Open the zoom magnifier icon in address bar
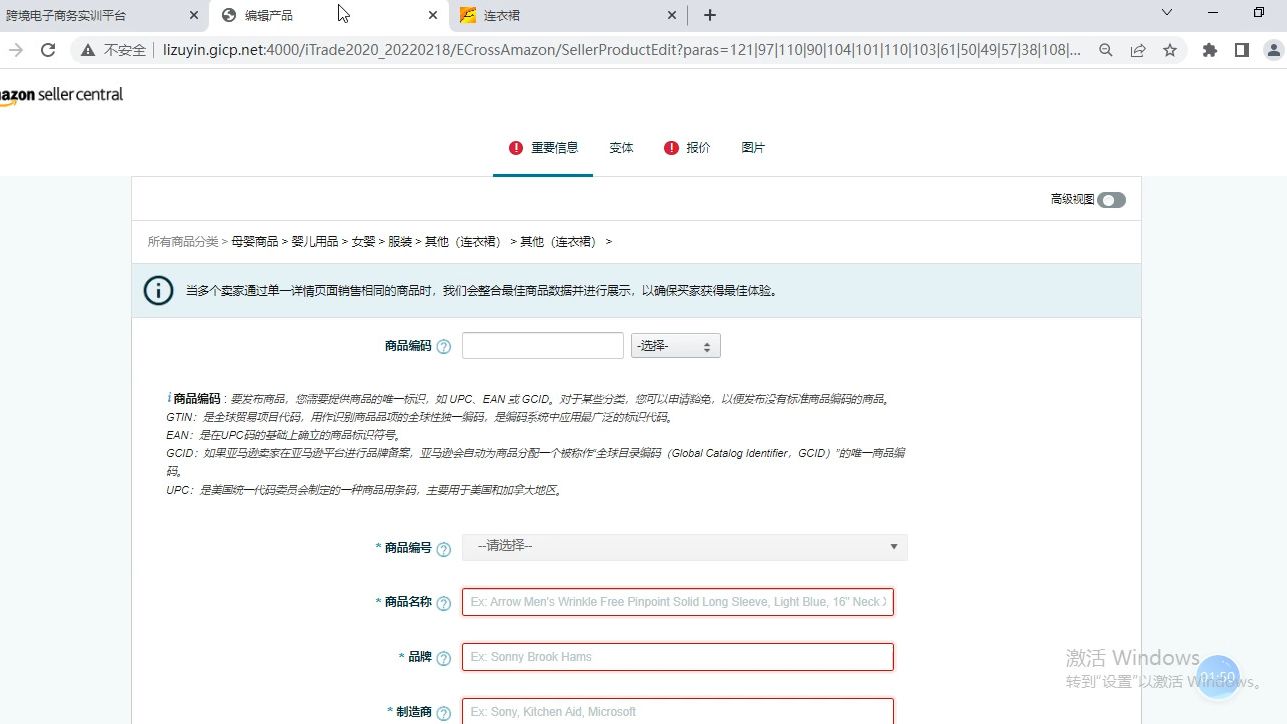 tap(1105, 50)
